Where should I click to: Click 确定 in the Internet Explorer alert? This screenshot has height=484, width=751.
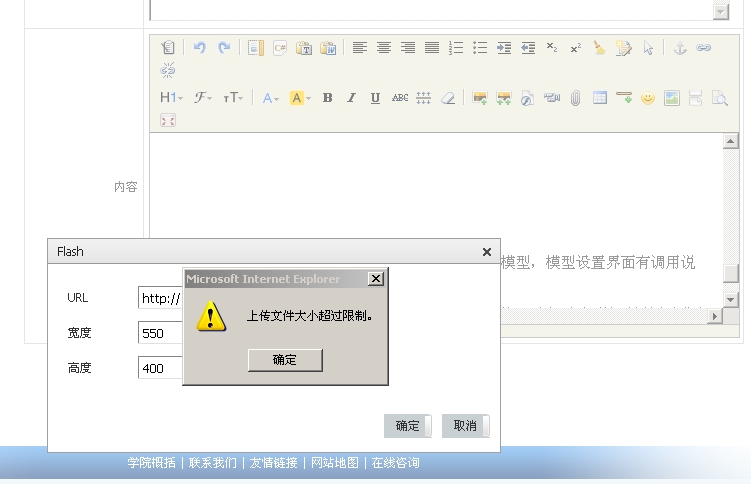(285, 360)
